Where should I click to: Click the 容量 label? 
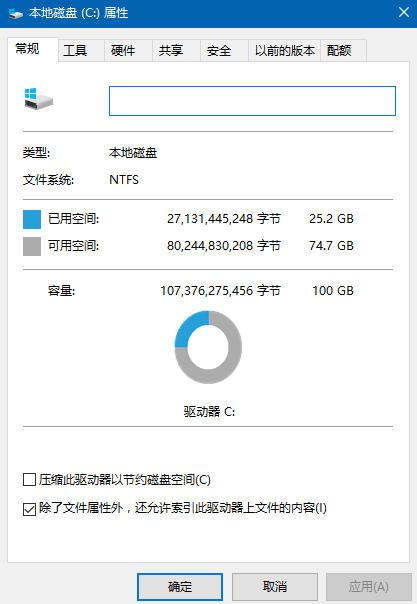(x=62, y=290)
